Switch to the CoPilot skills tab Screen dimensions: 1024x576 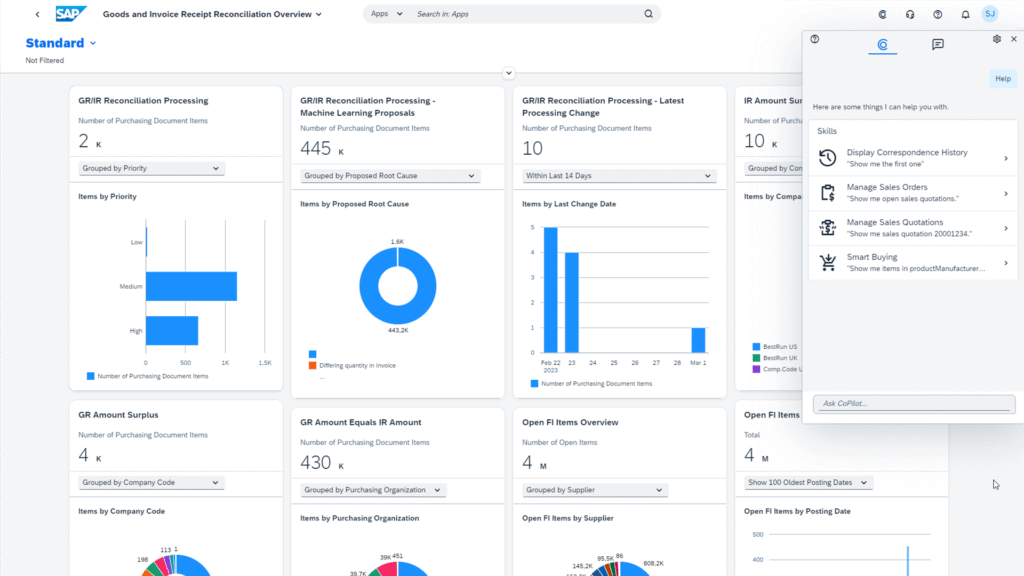[x=882, y=44]
